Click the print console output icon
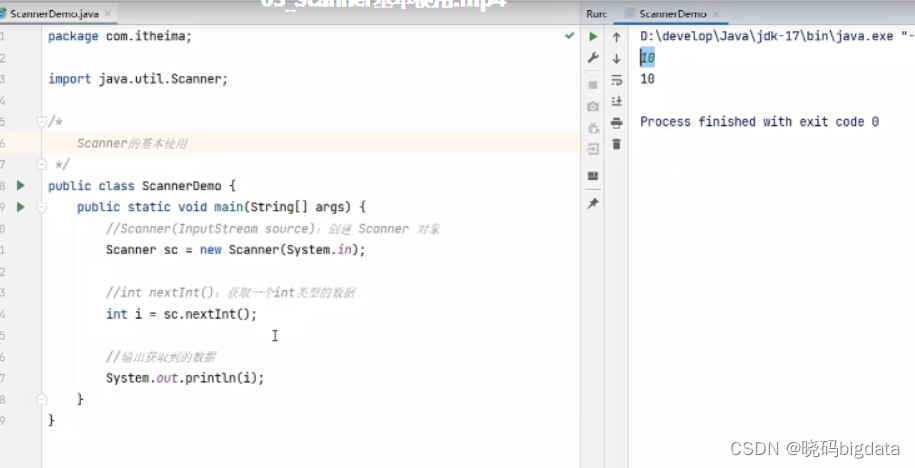 (x=616, y=123)
